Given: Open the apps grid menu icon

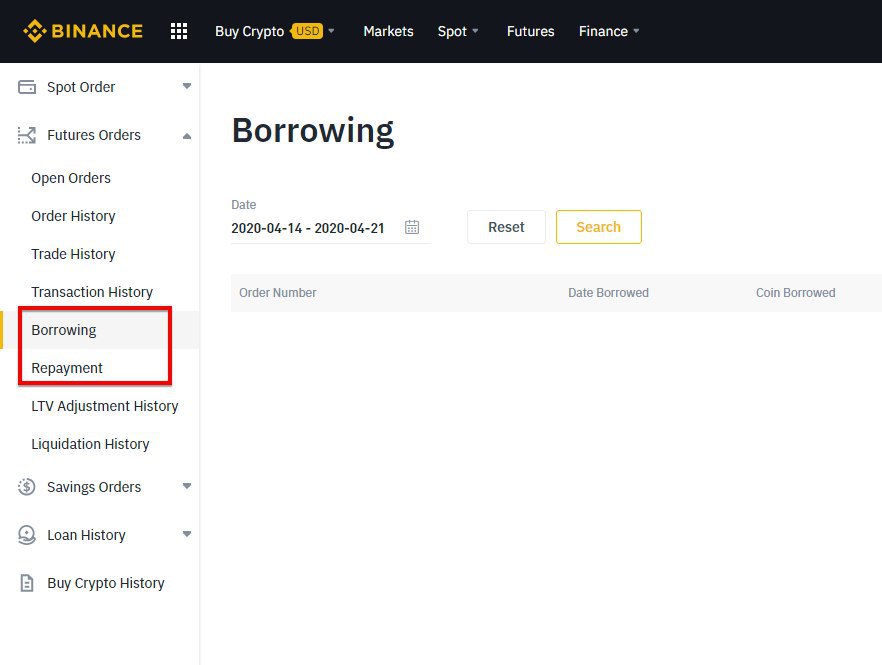Looking at the screenshot, I should [x=179, y=31].
